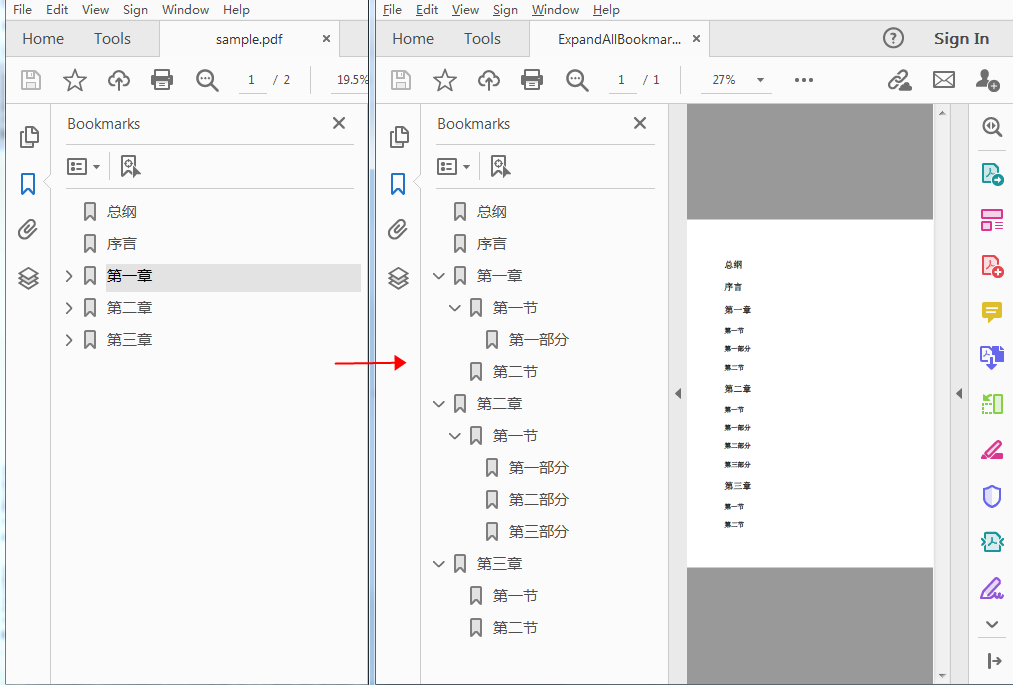Collapse right tools pane arrow
The image size is (1013, 685).
click(959, 394)
